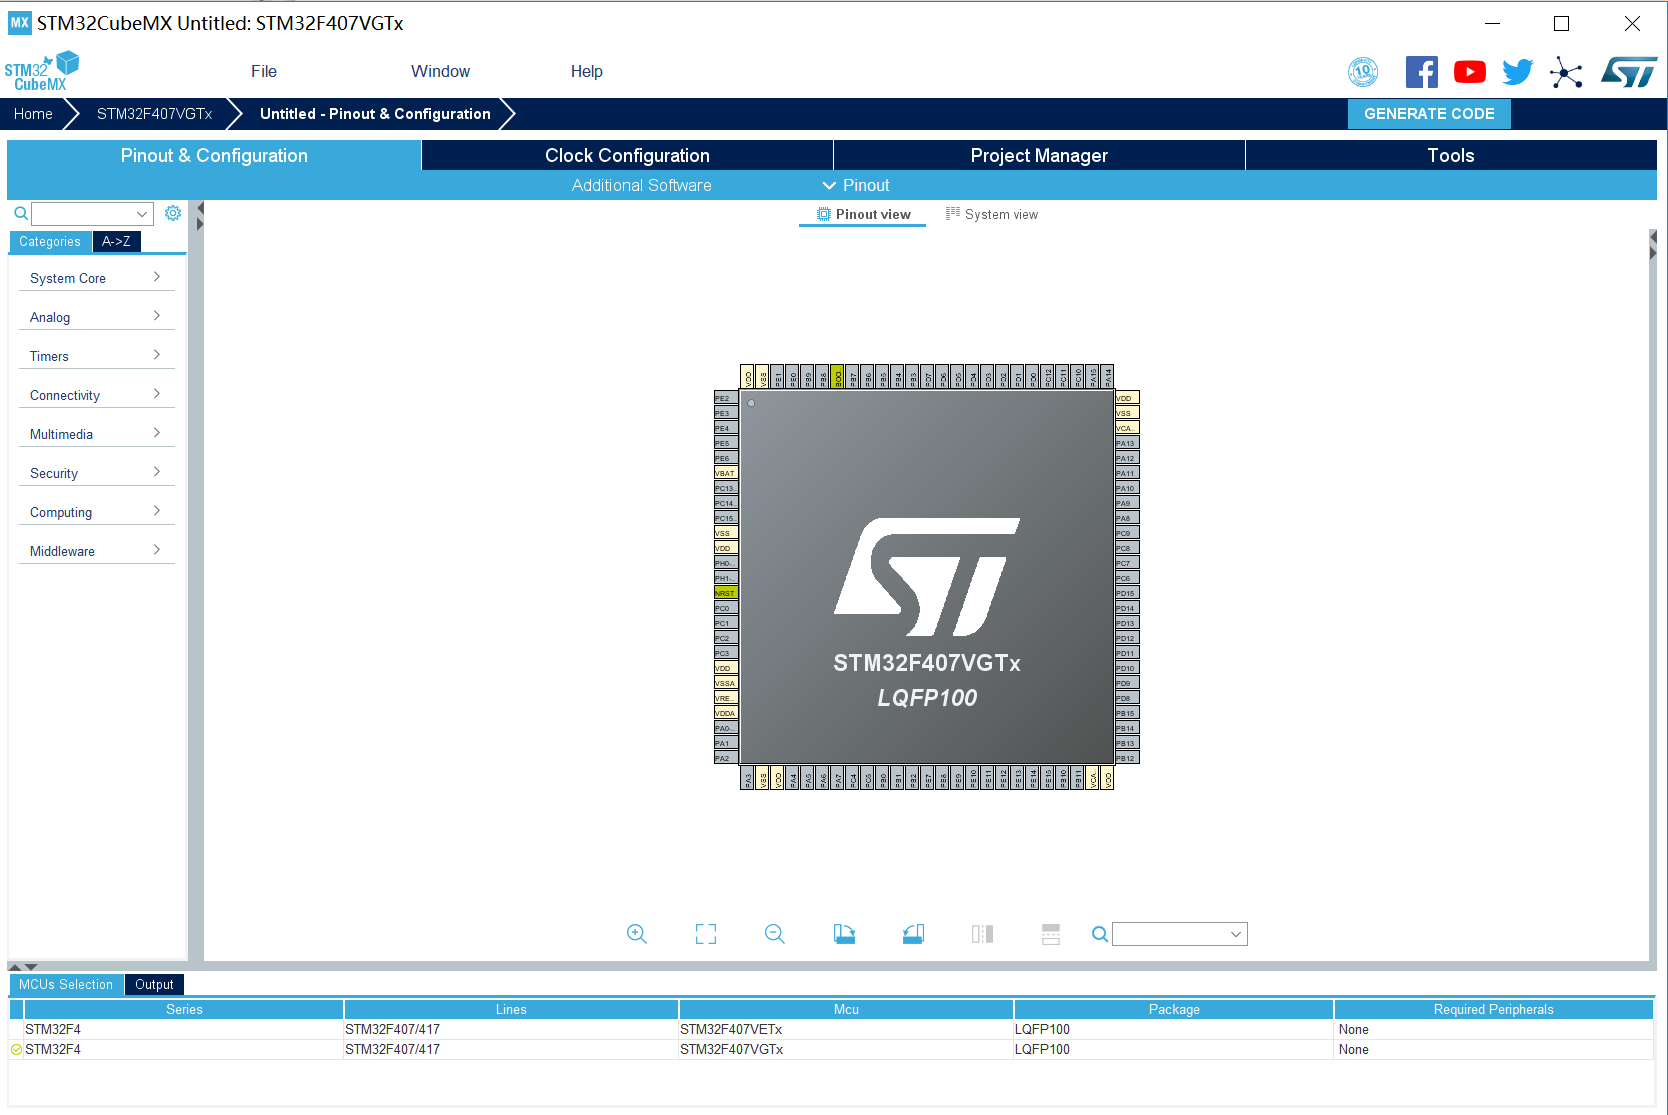This screenshot has height=1115, width=1668.
Task: Zoom in on the pinout view
Action: (x=637, y=933)
